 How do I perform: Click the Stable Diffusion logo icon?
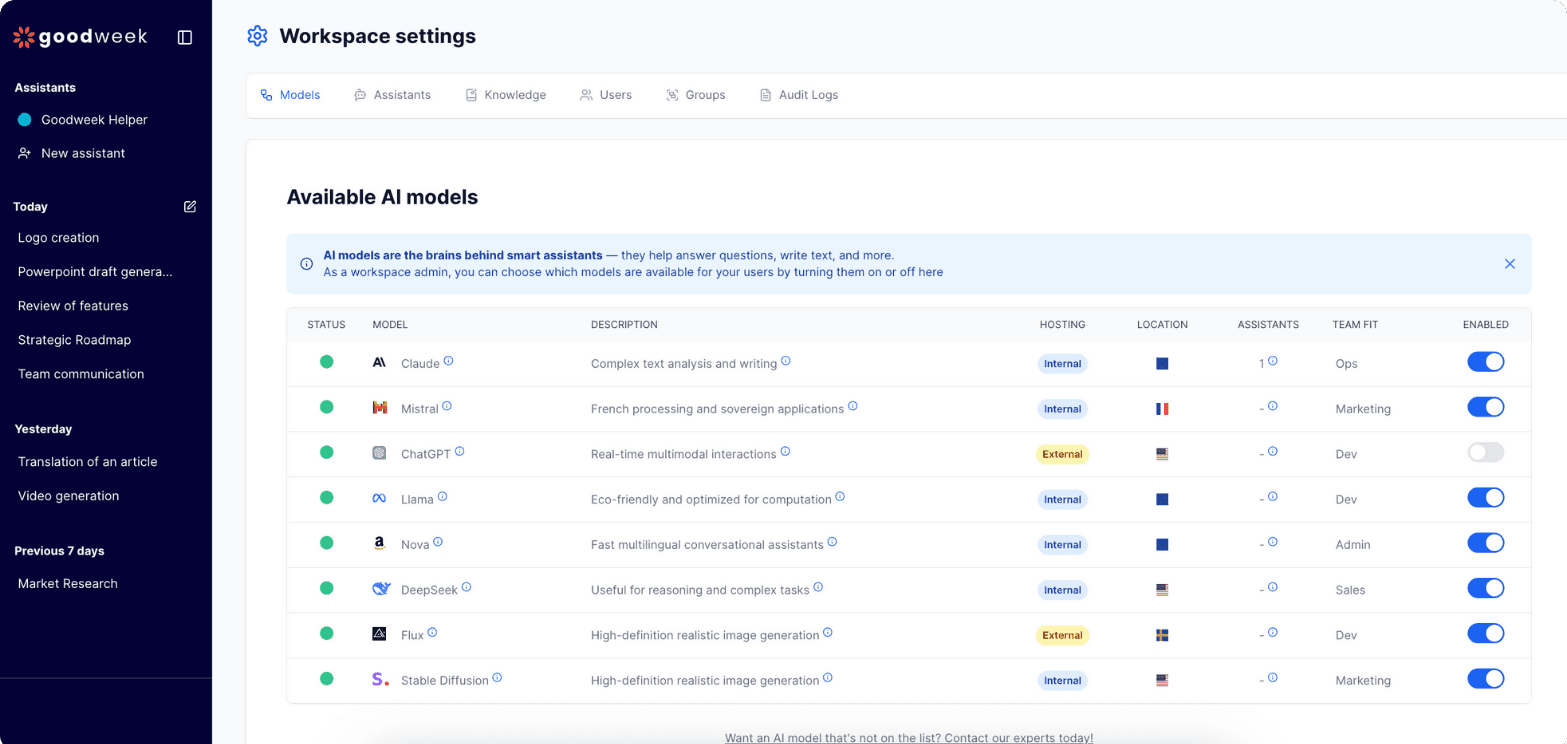(x=380, y=680)
